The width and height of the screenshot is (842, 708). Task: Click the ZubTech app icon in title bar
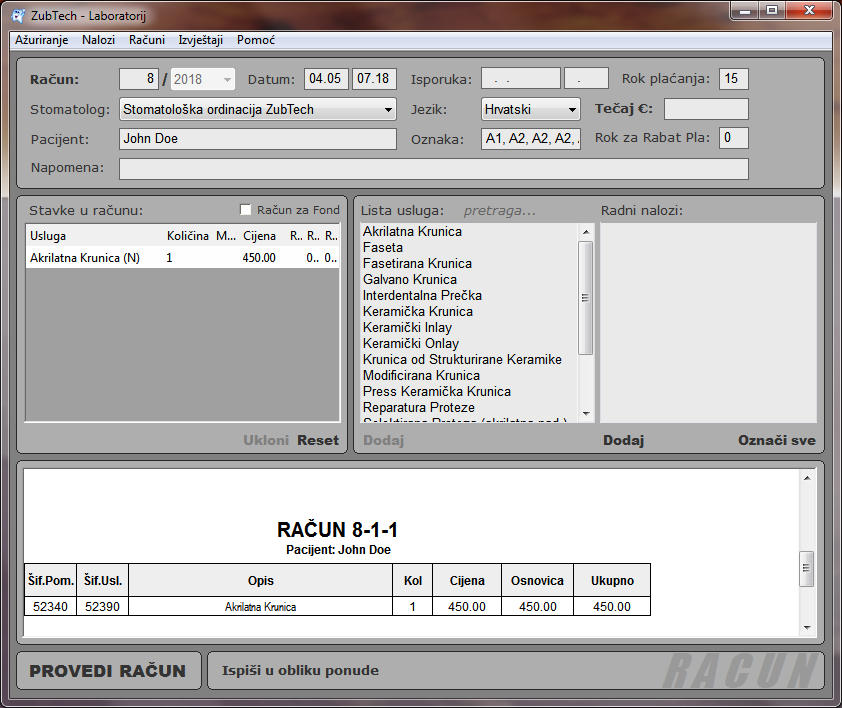(x=18, y=15)
